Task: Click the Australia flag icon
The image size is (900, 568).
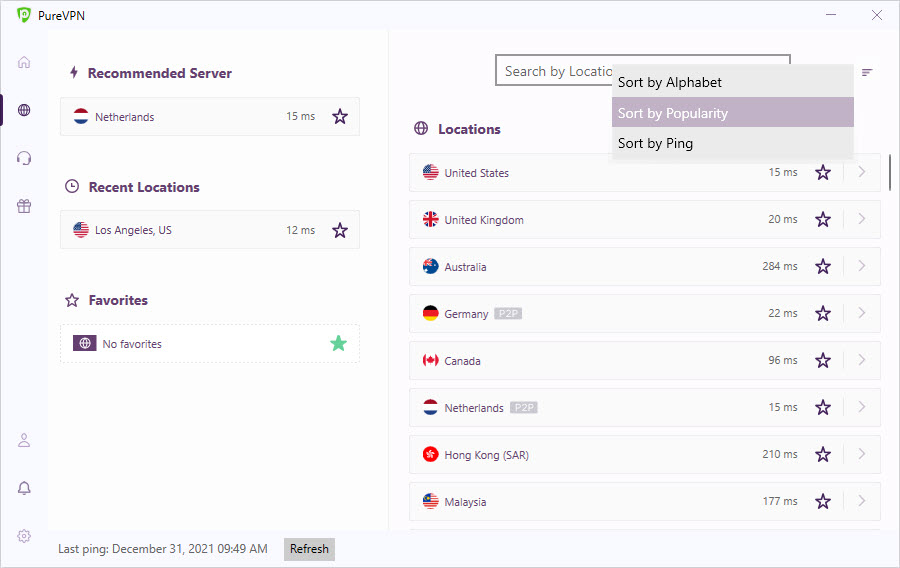Action: tap(430, 266)
